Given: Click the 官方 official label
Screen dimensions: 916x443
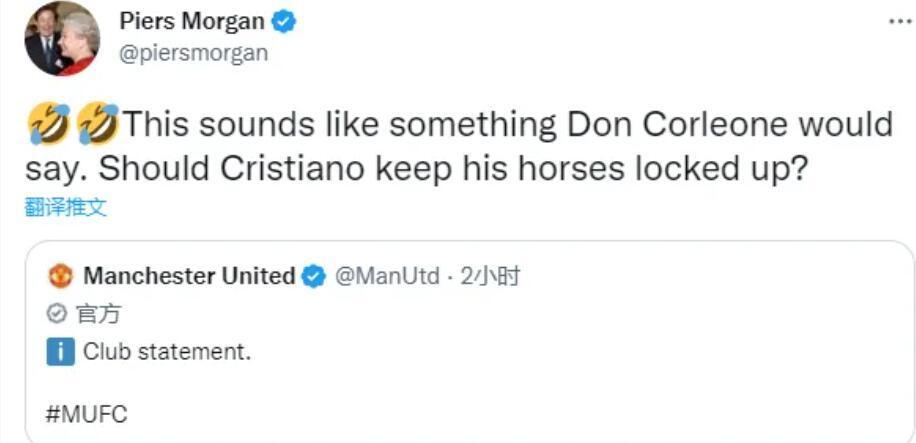Looking at the screenshot, I should point(98,314).
